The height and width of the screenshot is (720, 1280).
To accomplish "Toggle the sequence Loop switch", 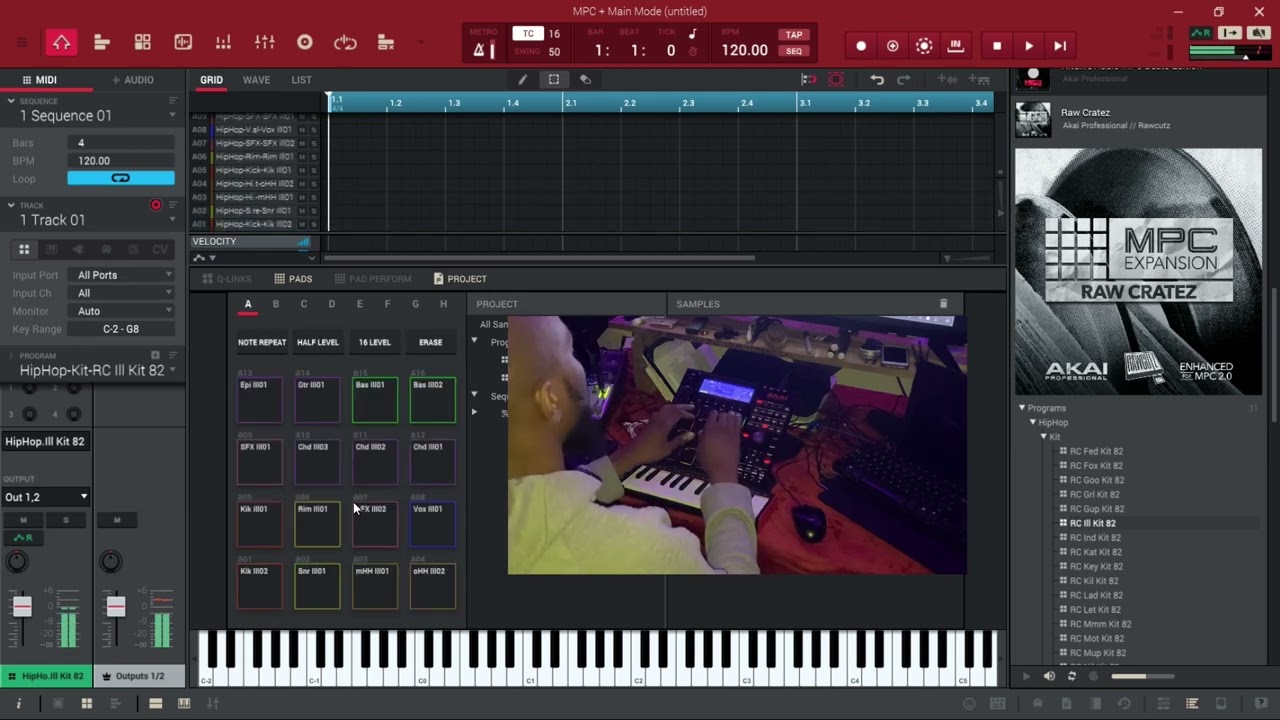I will 121,178.
